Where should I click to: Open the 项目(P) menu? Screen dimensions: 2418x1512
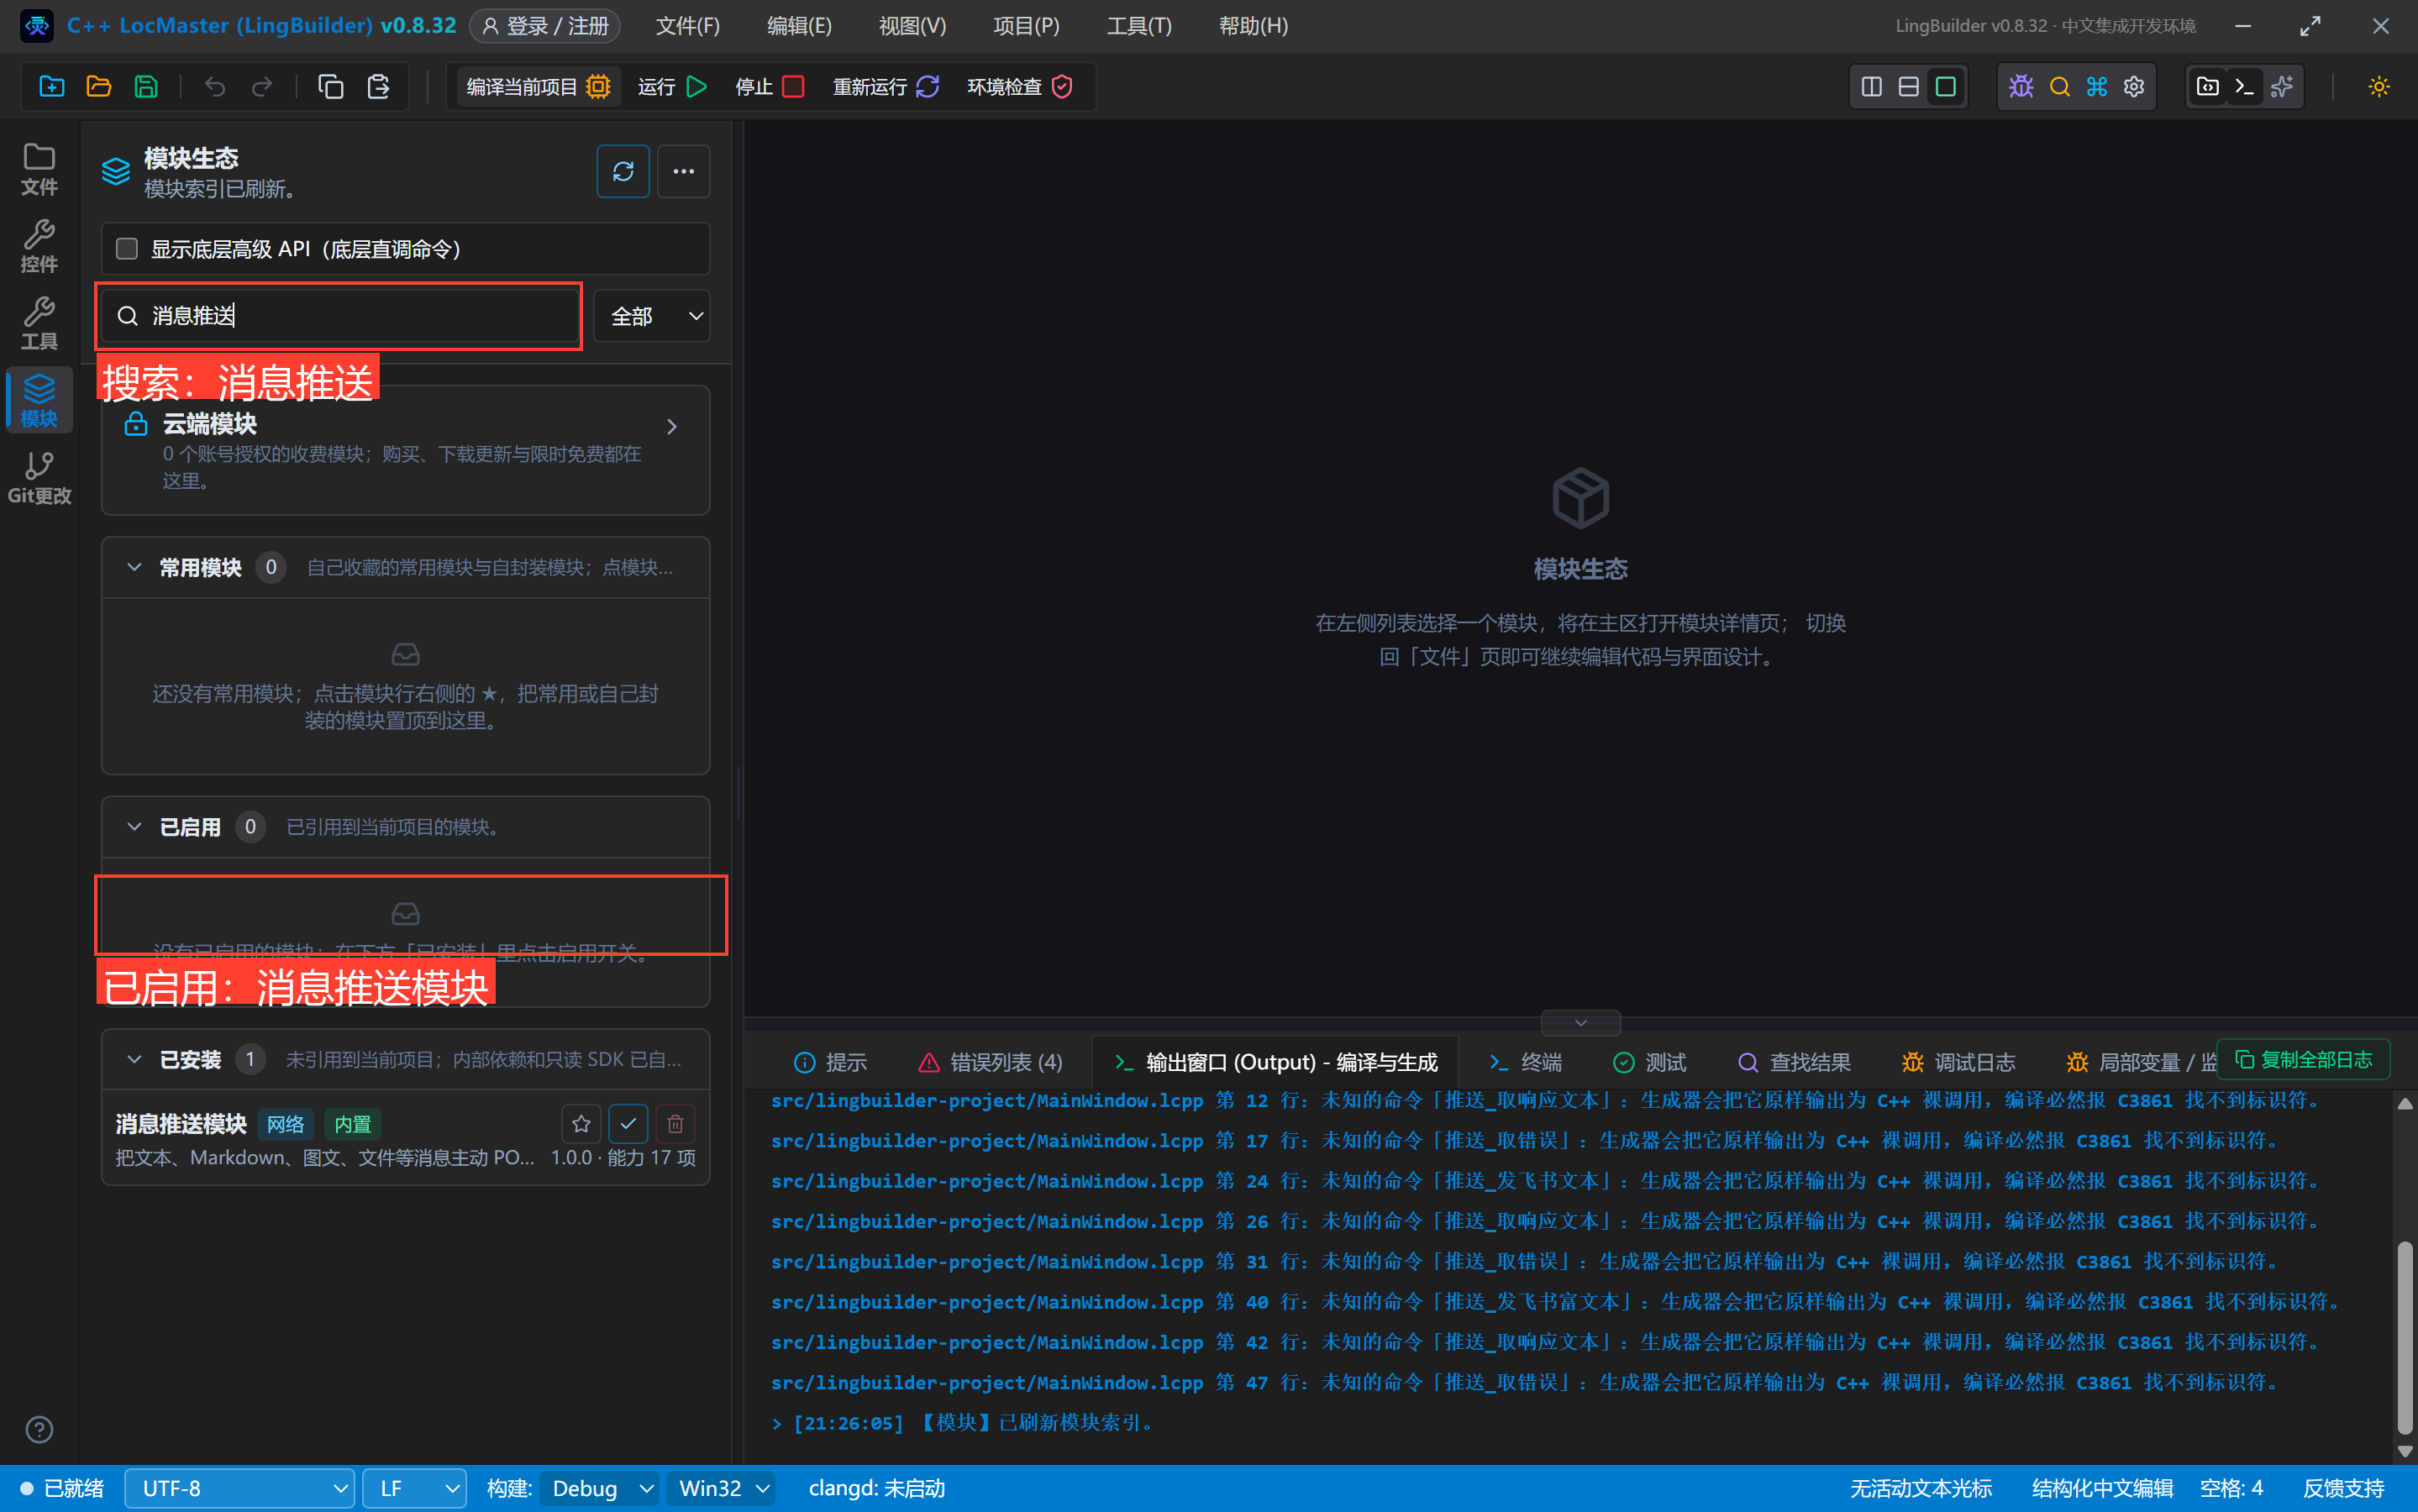tap(1026, 26)
